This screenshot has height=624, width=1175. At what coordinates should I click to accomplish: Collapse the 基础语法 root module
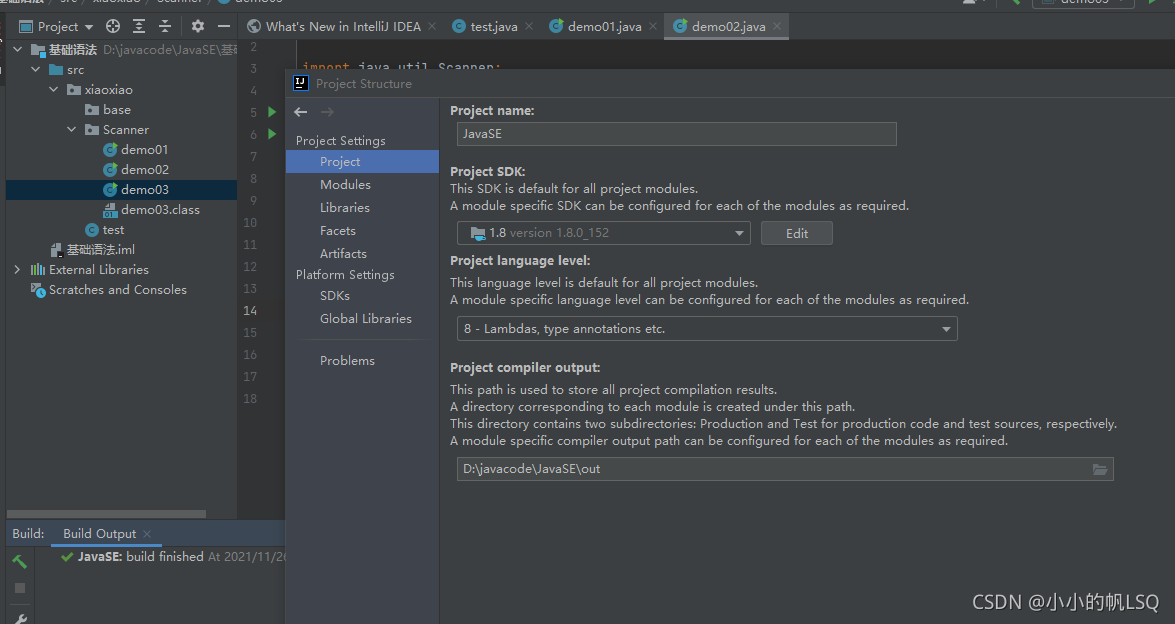point(17,49)
